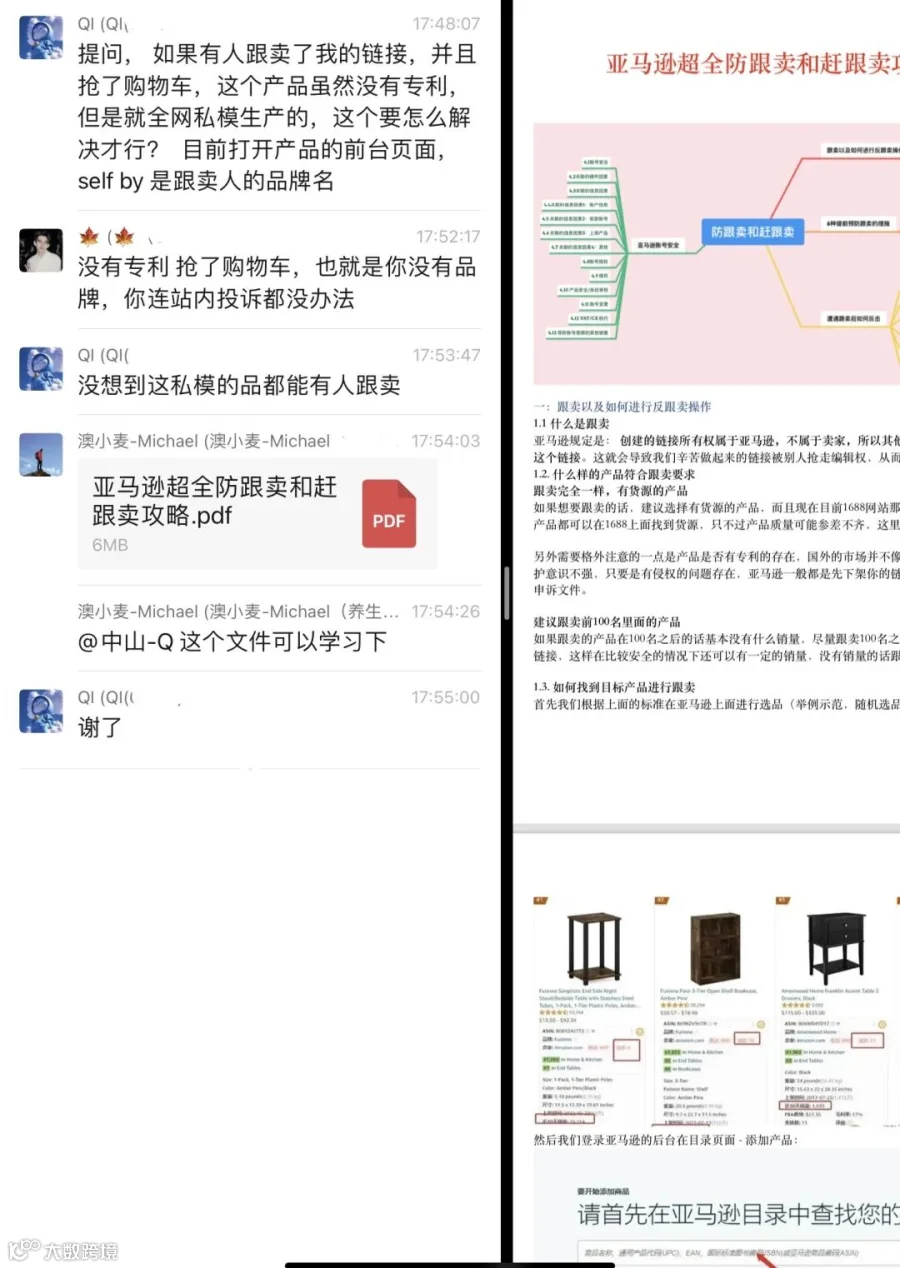The height and width of the screenshot is (1268, 900).
Task: Click the blue heading "一: 跟卖以及如何进行反跟卖操作"
Action: (x=622, y=407)
